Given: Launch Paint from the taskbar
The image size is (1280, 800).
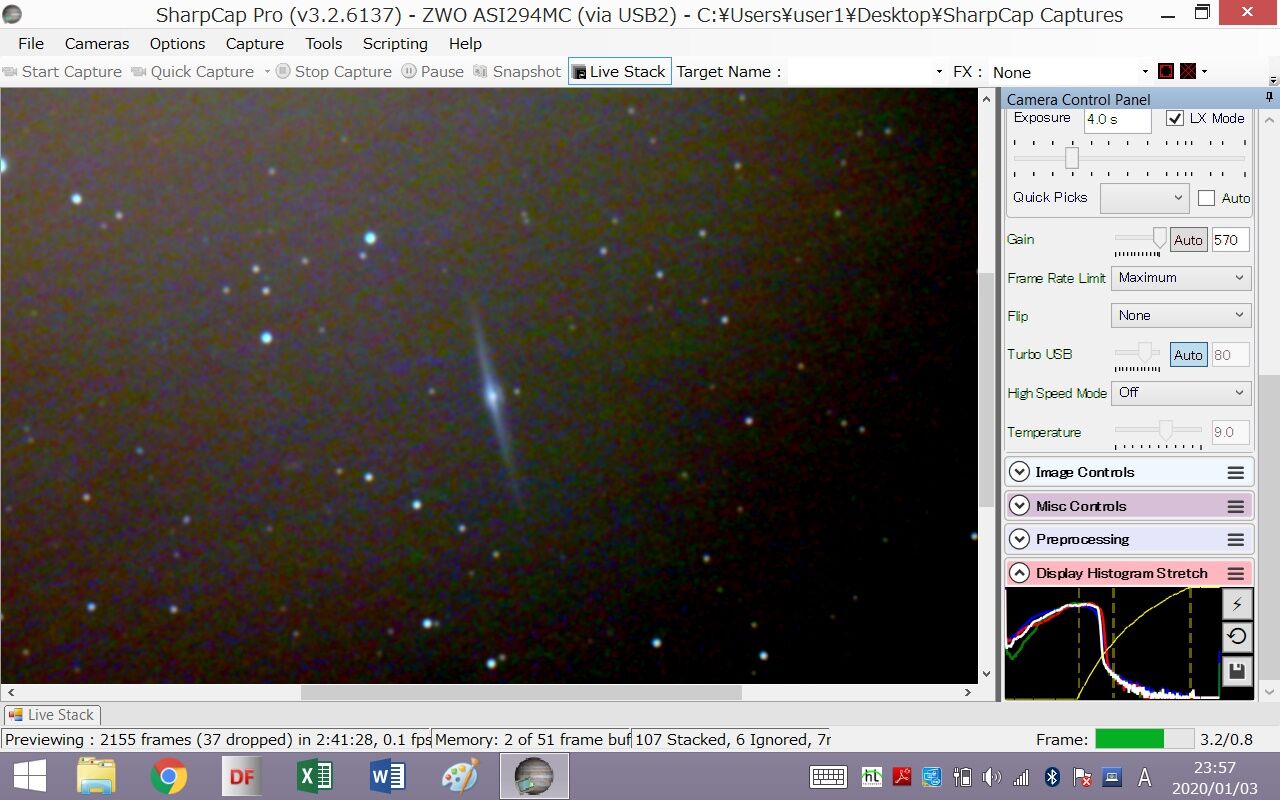Looking at the screenshot, I should (460, 776).
